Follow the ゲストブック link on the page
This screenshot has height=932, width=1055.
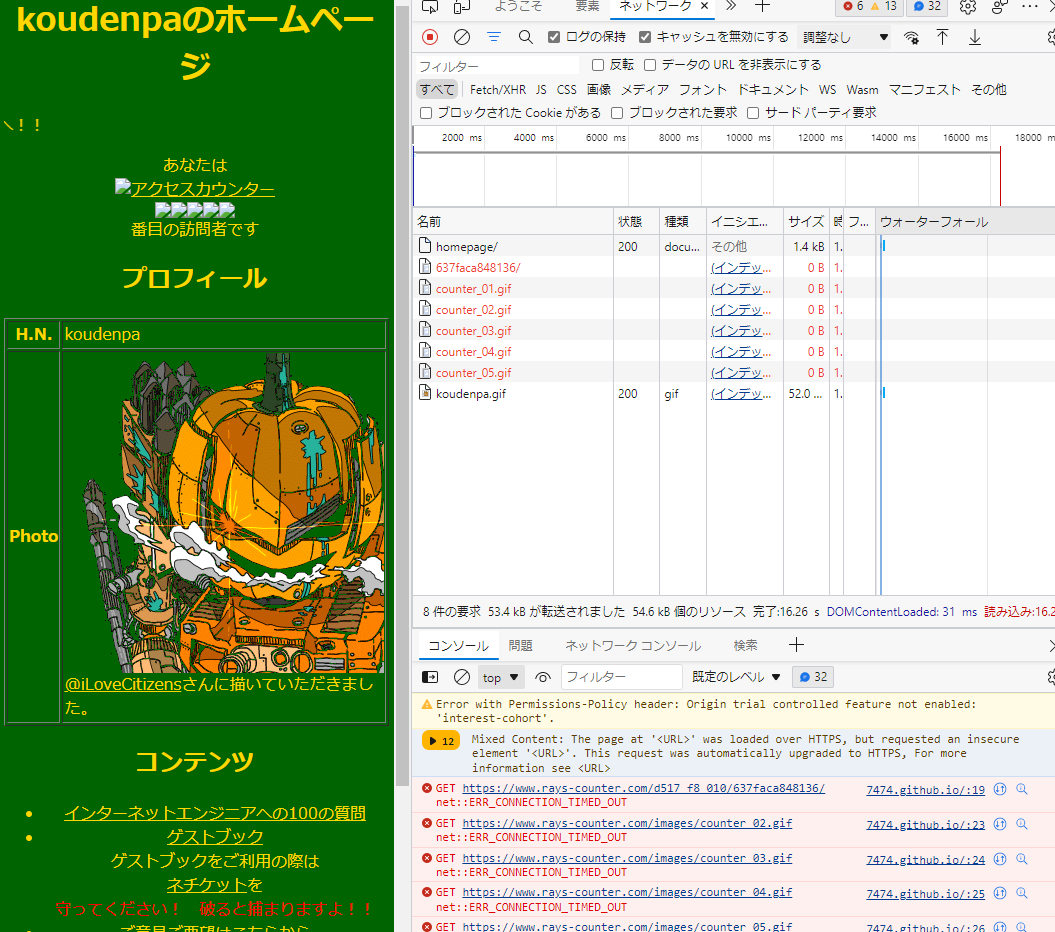[213, 837]
